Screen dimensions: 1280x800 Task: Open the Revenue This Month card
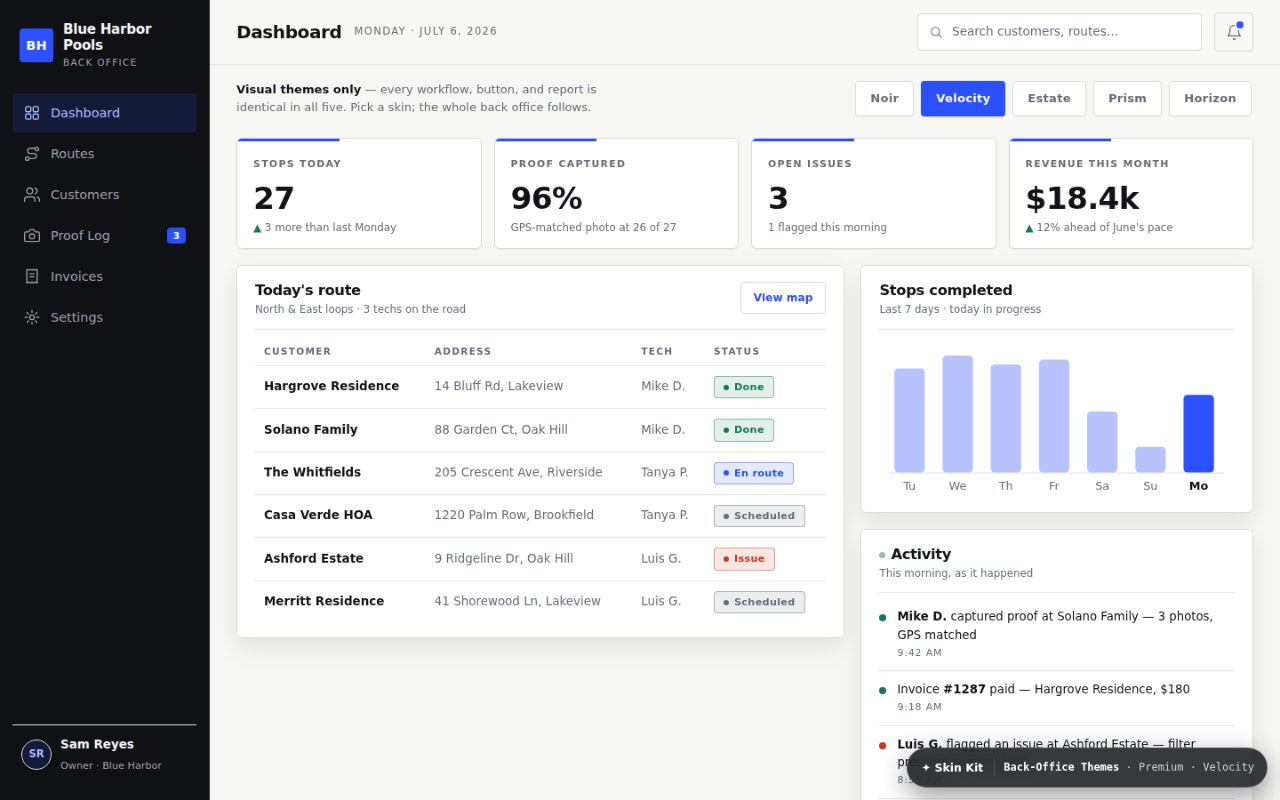point(1131,193)
